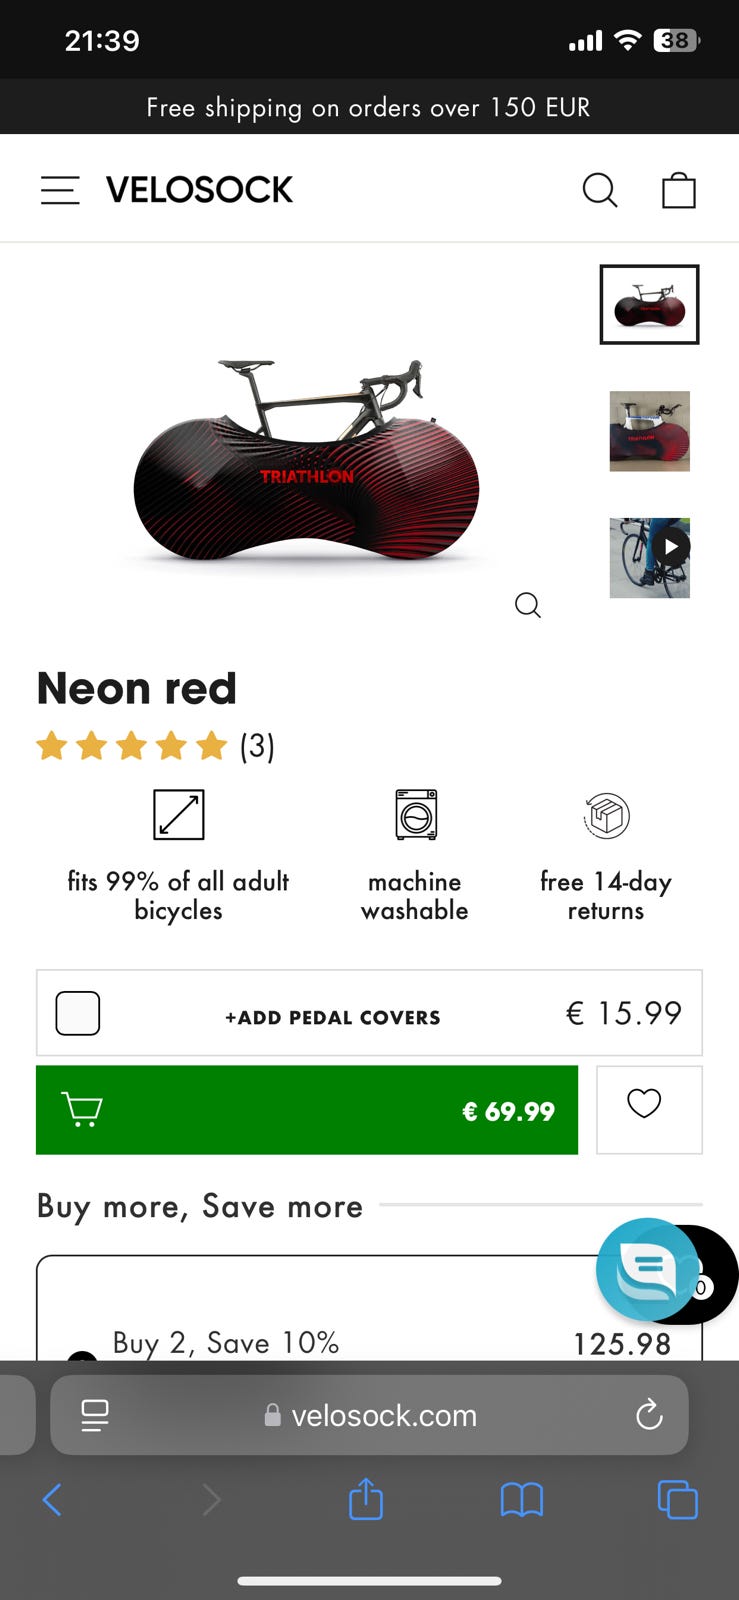
Task: Open the hamburger navigation menu
Action: [60, 190]
